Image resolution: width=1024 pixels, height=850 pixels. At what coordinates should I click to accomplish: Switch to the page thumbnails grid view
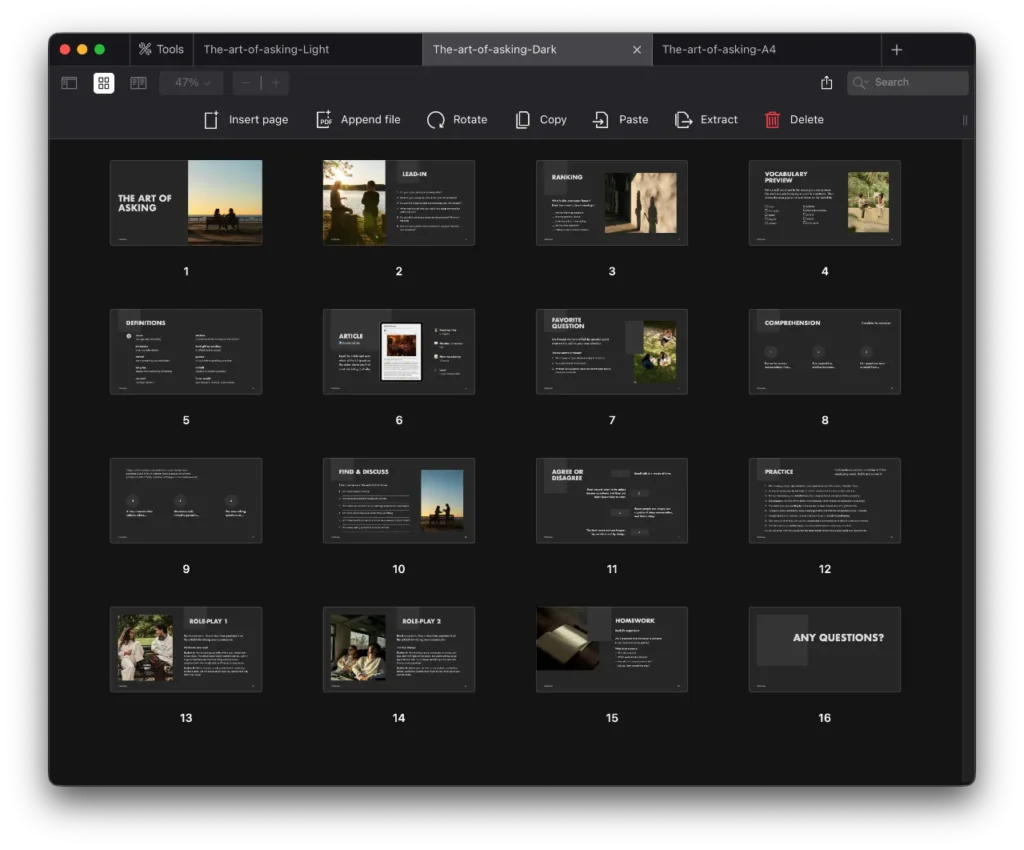coord(104,83)
